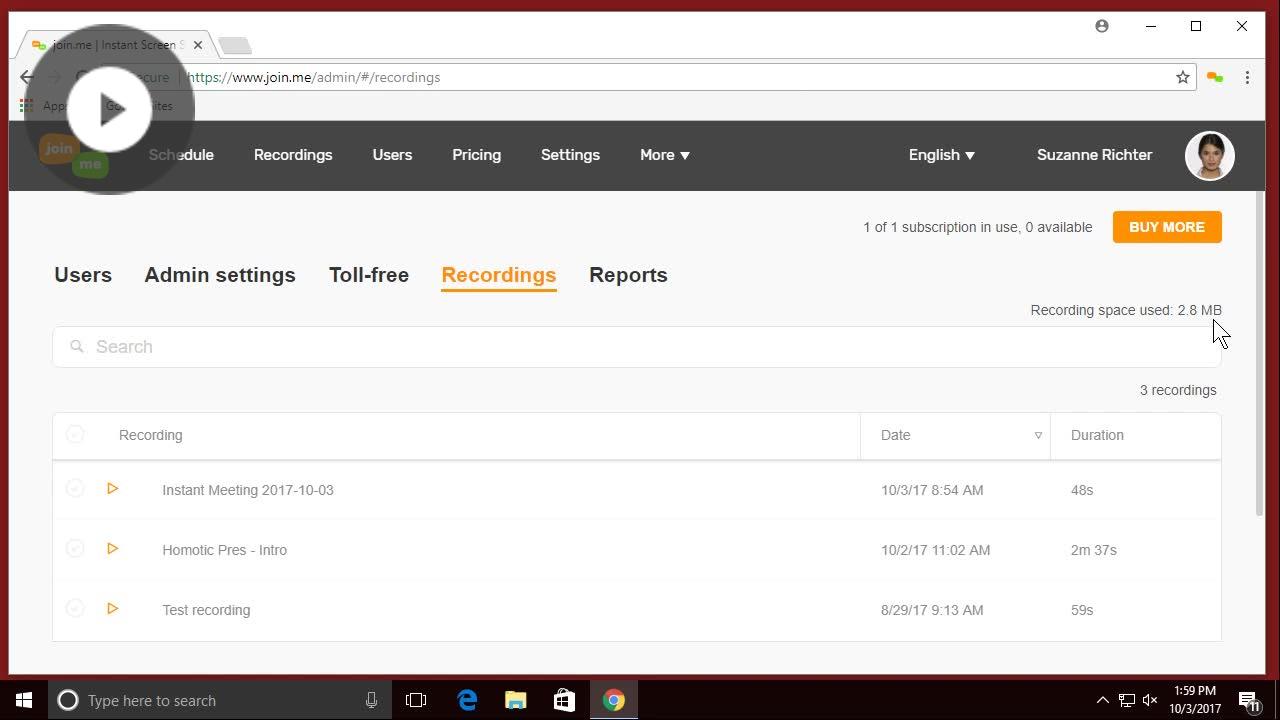Tick the Test recording row checkbox
The height and width of the screenshot is (720, 1280).
(75, 609)
